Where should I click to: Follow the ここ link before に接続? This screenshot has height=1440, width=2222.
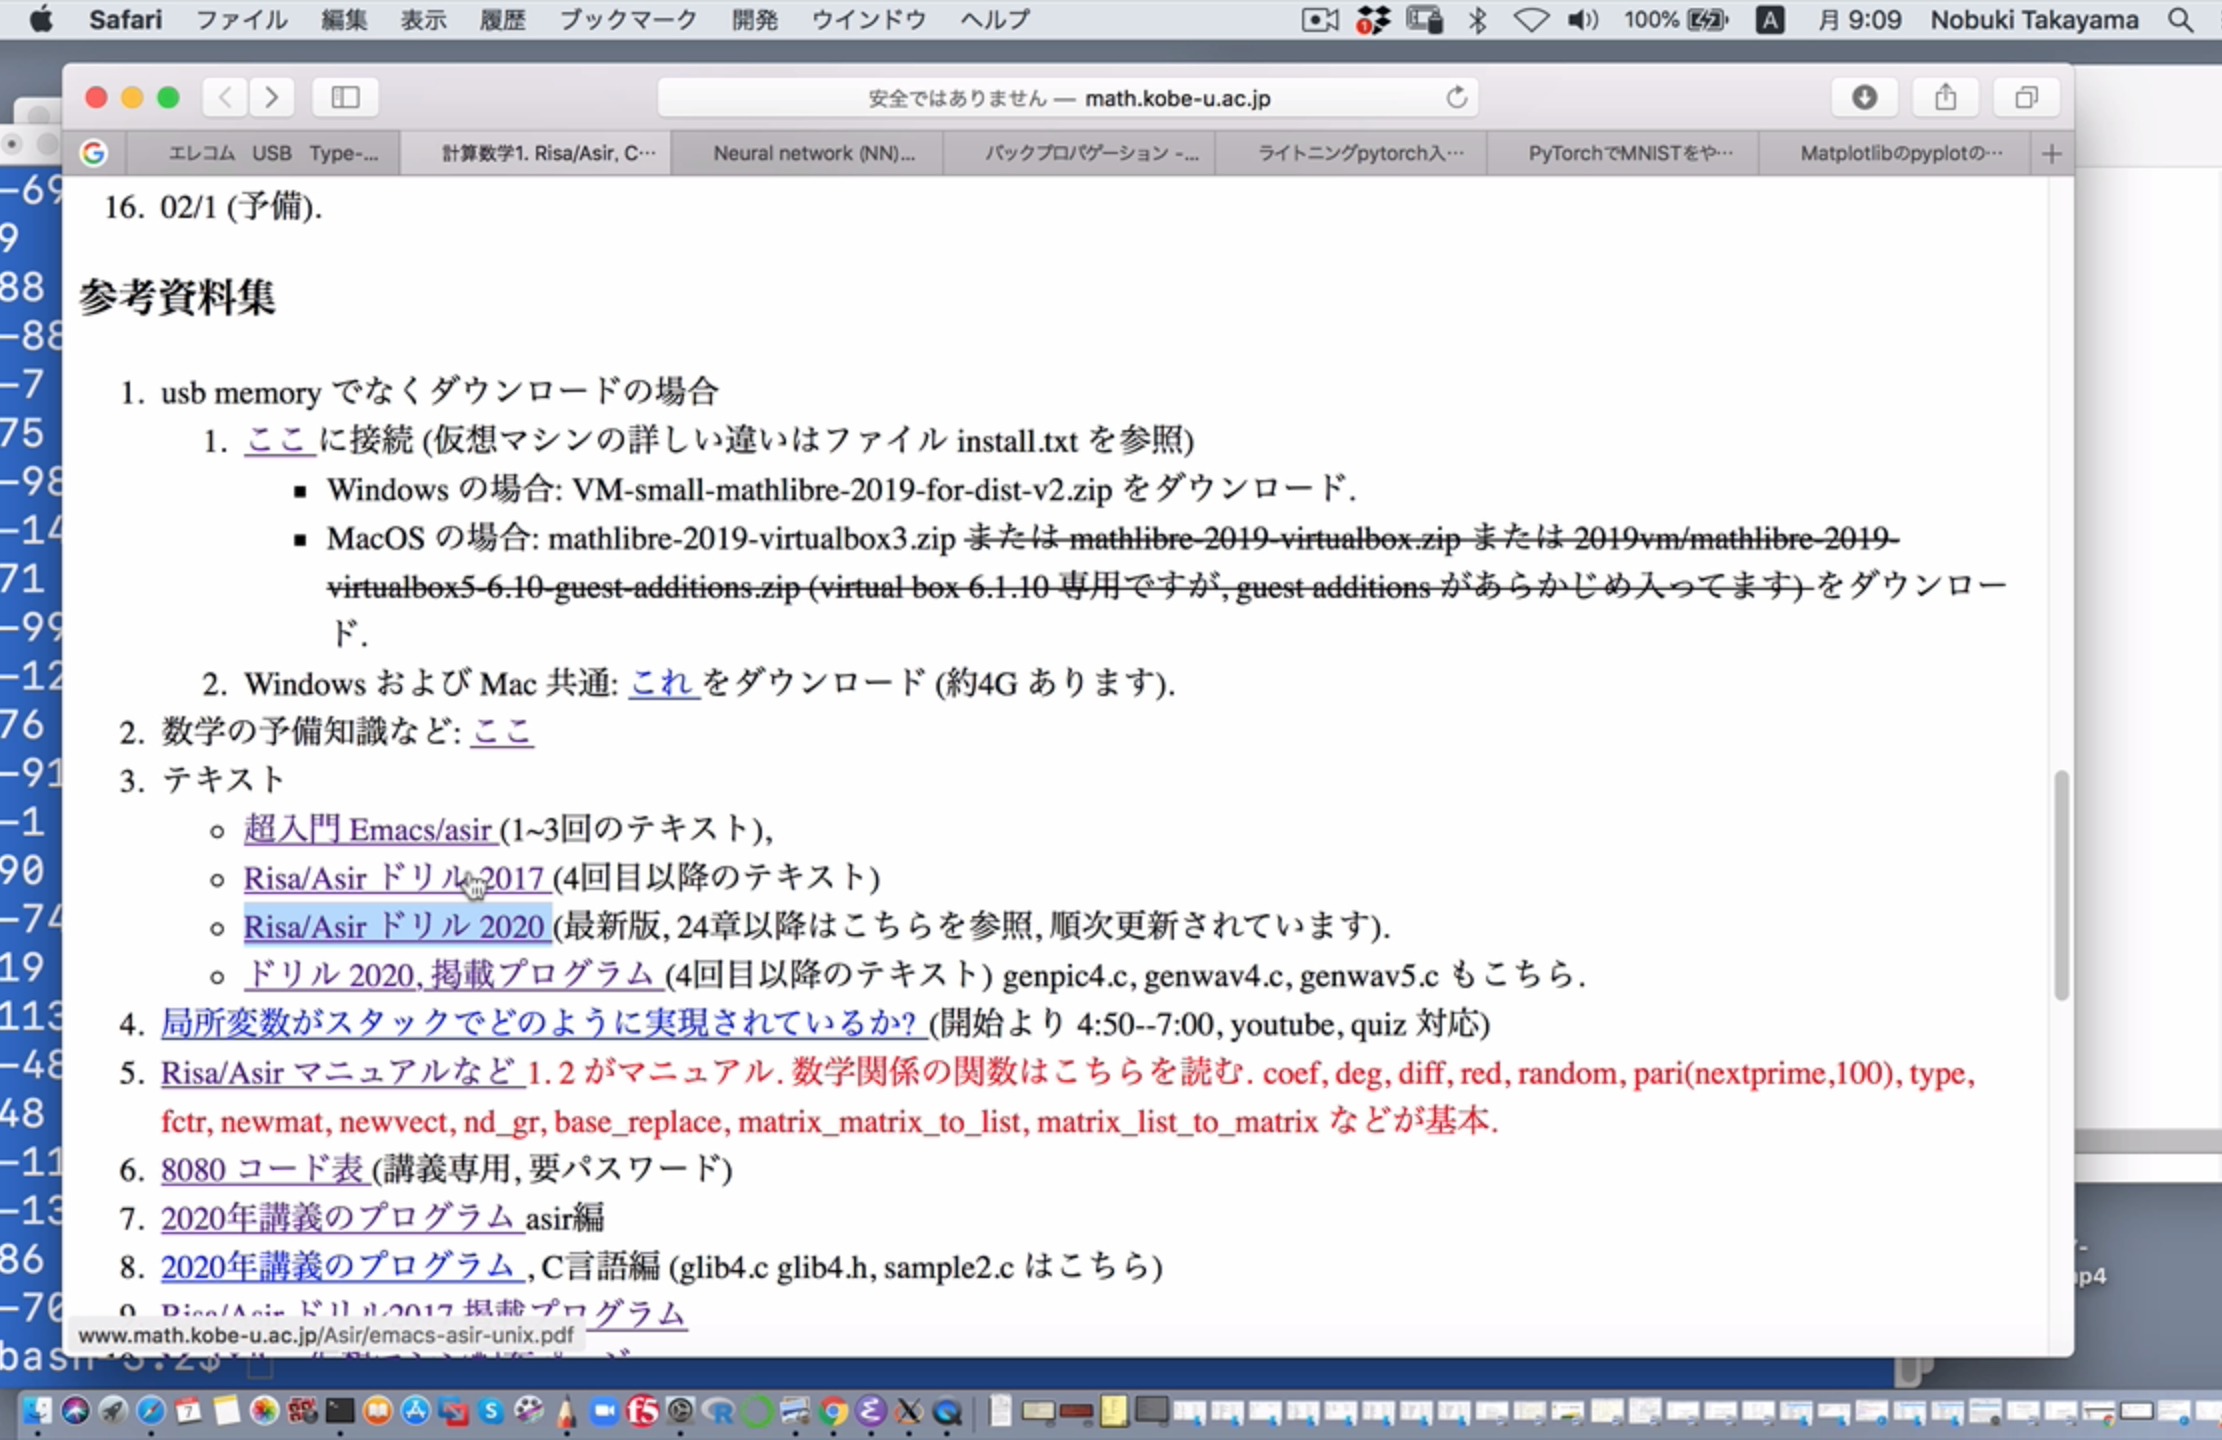click(x=279, y=440)
